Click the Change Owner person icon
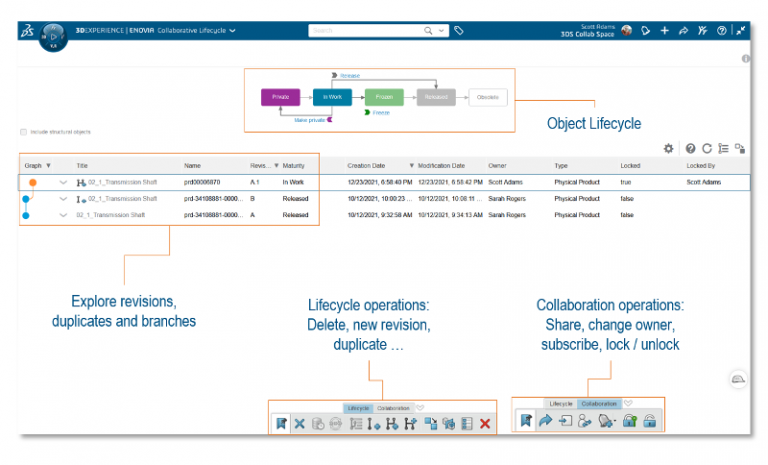The width and height of the screenshot is (768, 465). point(584,421)
